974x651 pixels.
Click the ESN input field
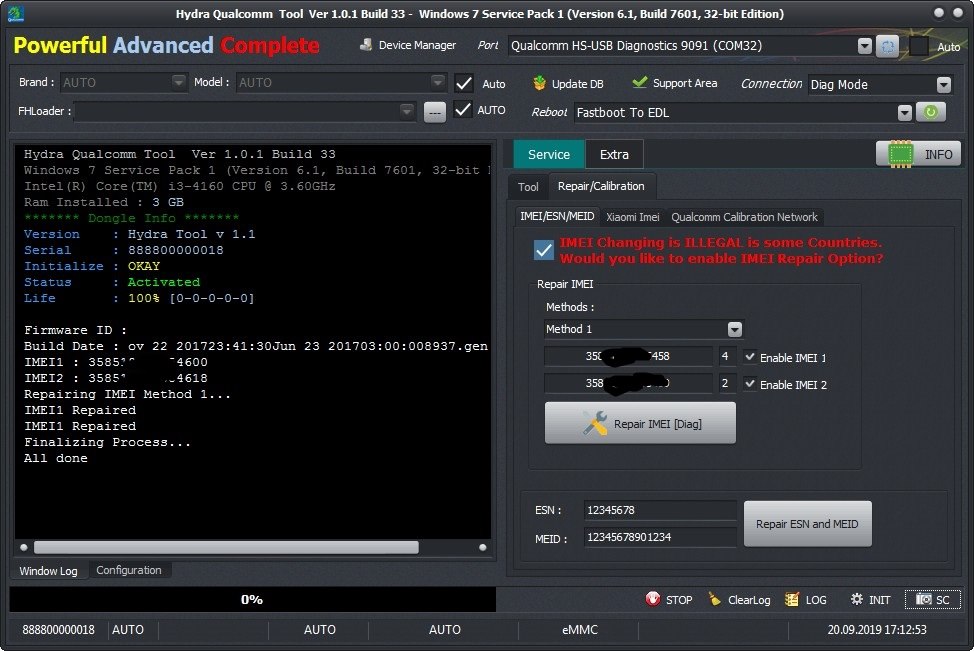point(660,510)
